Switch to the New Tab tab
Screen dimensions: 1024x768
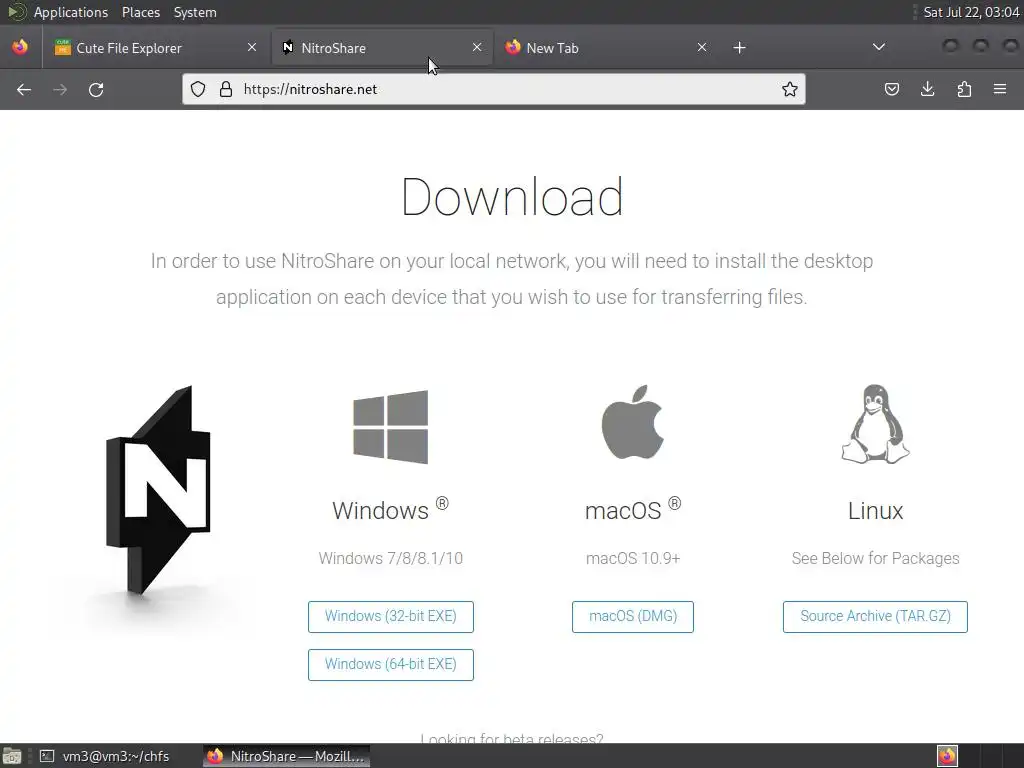click(x=606, y=48)
